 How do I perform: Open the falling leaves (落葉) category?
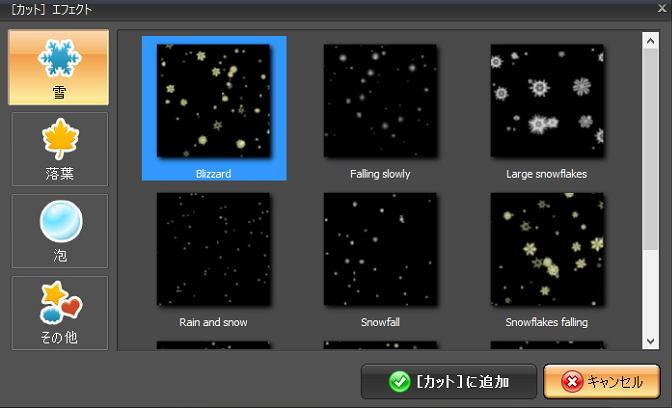pyautogui.click(x=59, y=148)
